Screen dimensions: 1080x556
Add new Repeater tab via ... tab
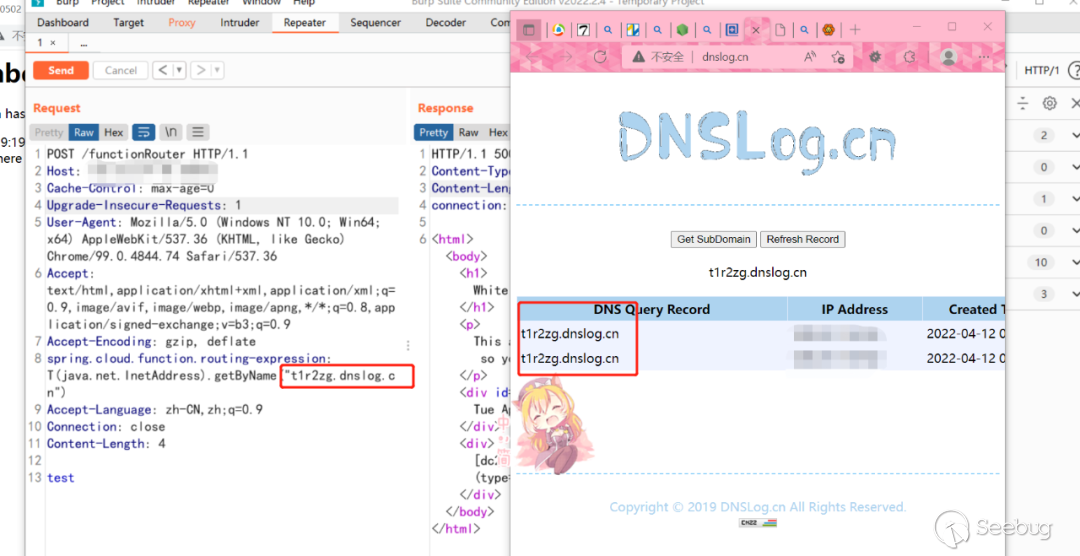point(83,43)
